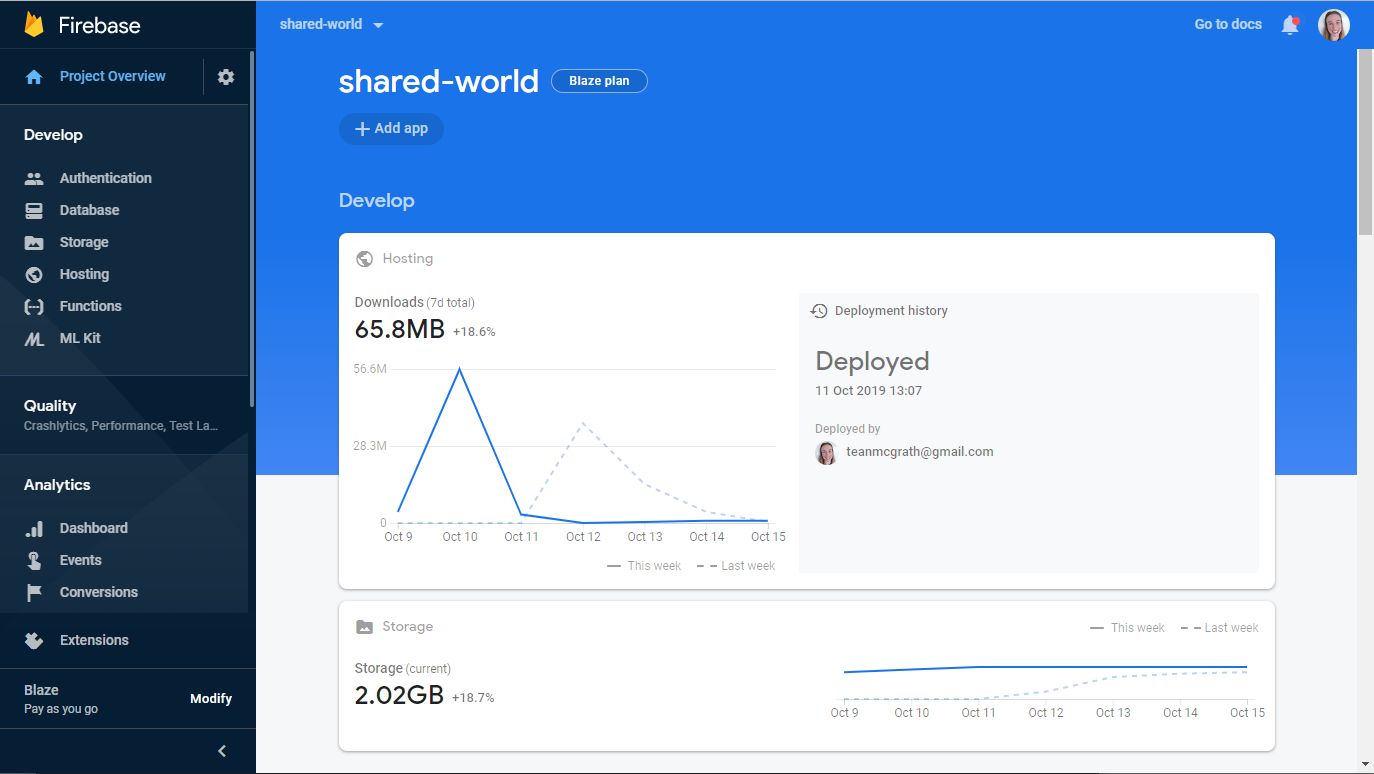Open project settings gear icon
The height and width of the screenshot is (774, 1374).
tap(226, 77)
